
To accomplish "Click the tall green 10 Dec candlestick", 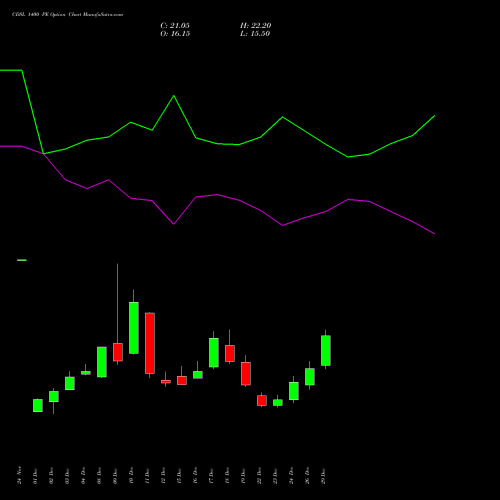I will (134, 328).
